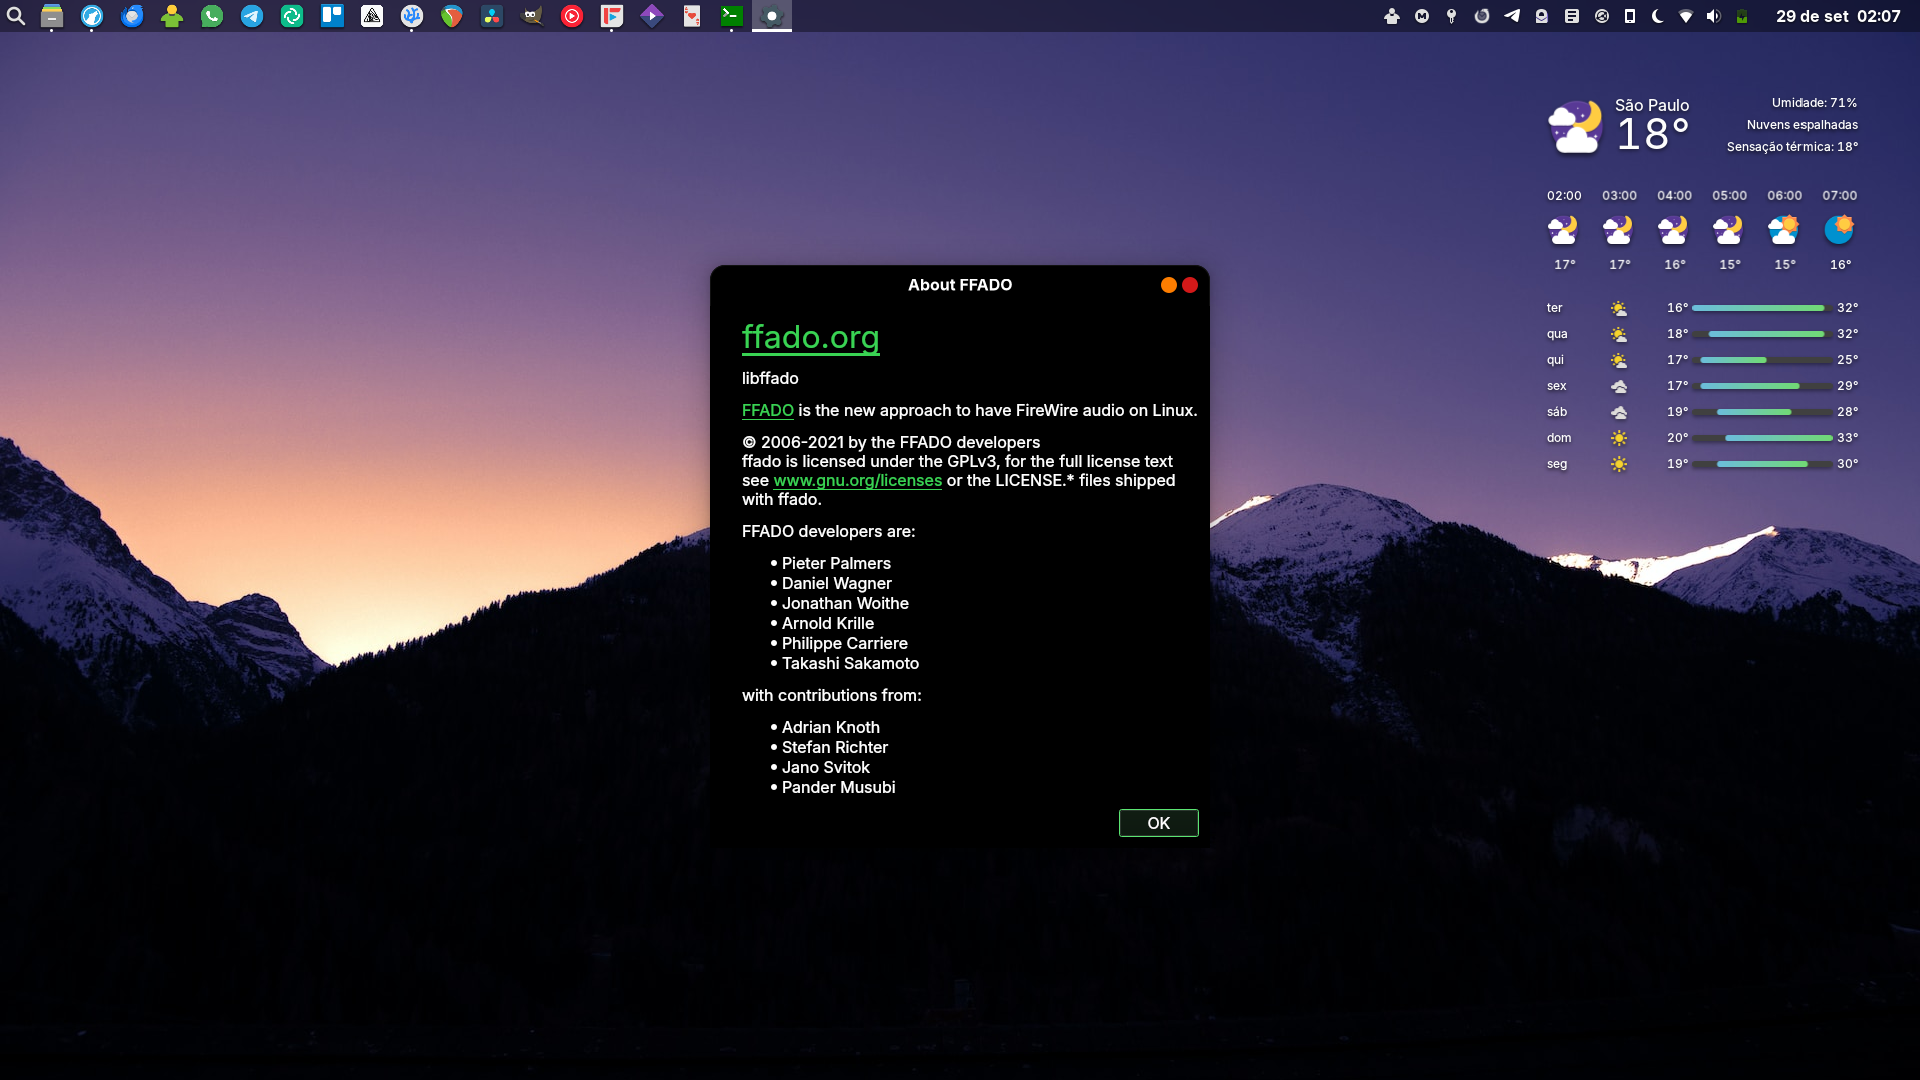Click the OK button in About FFADO
The height and width of the screenshot is (1080, 1920).
click(1158, 823)
